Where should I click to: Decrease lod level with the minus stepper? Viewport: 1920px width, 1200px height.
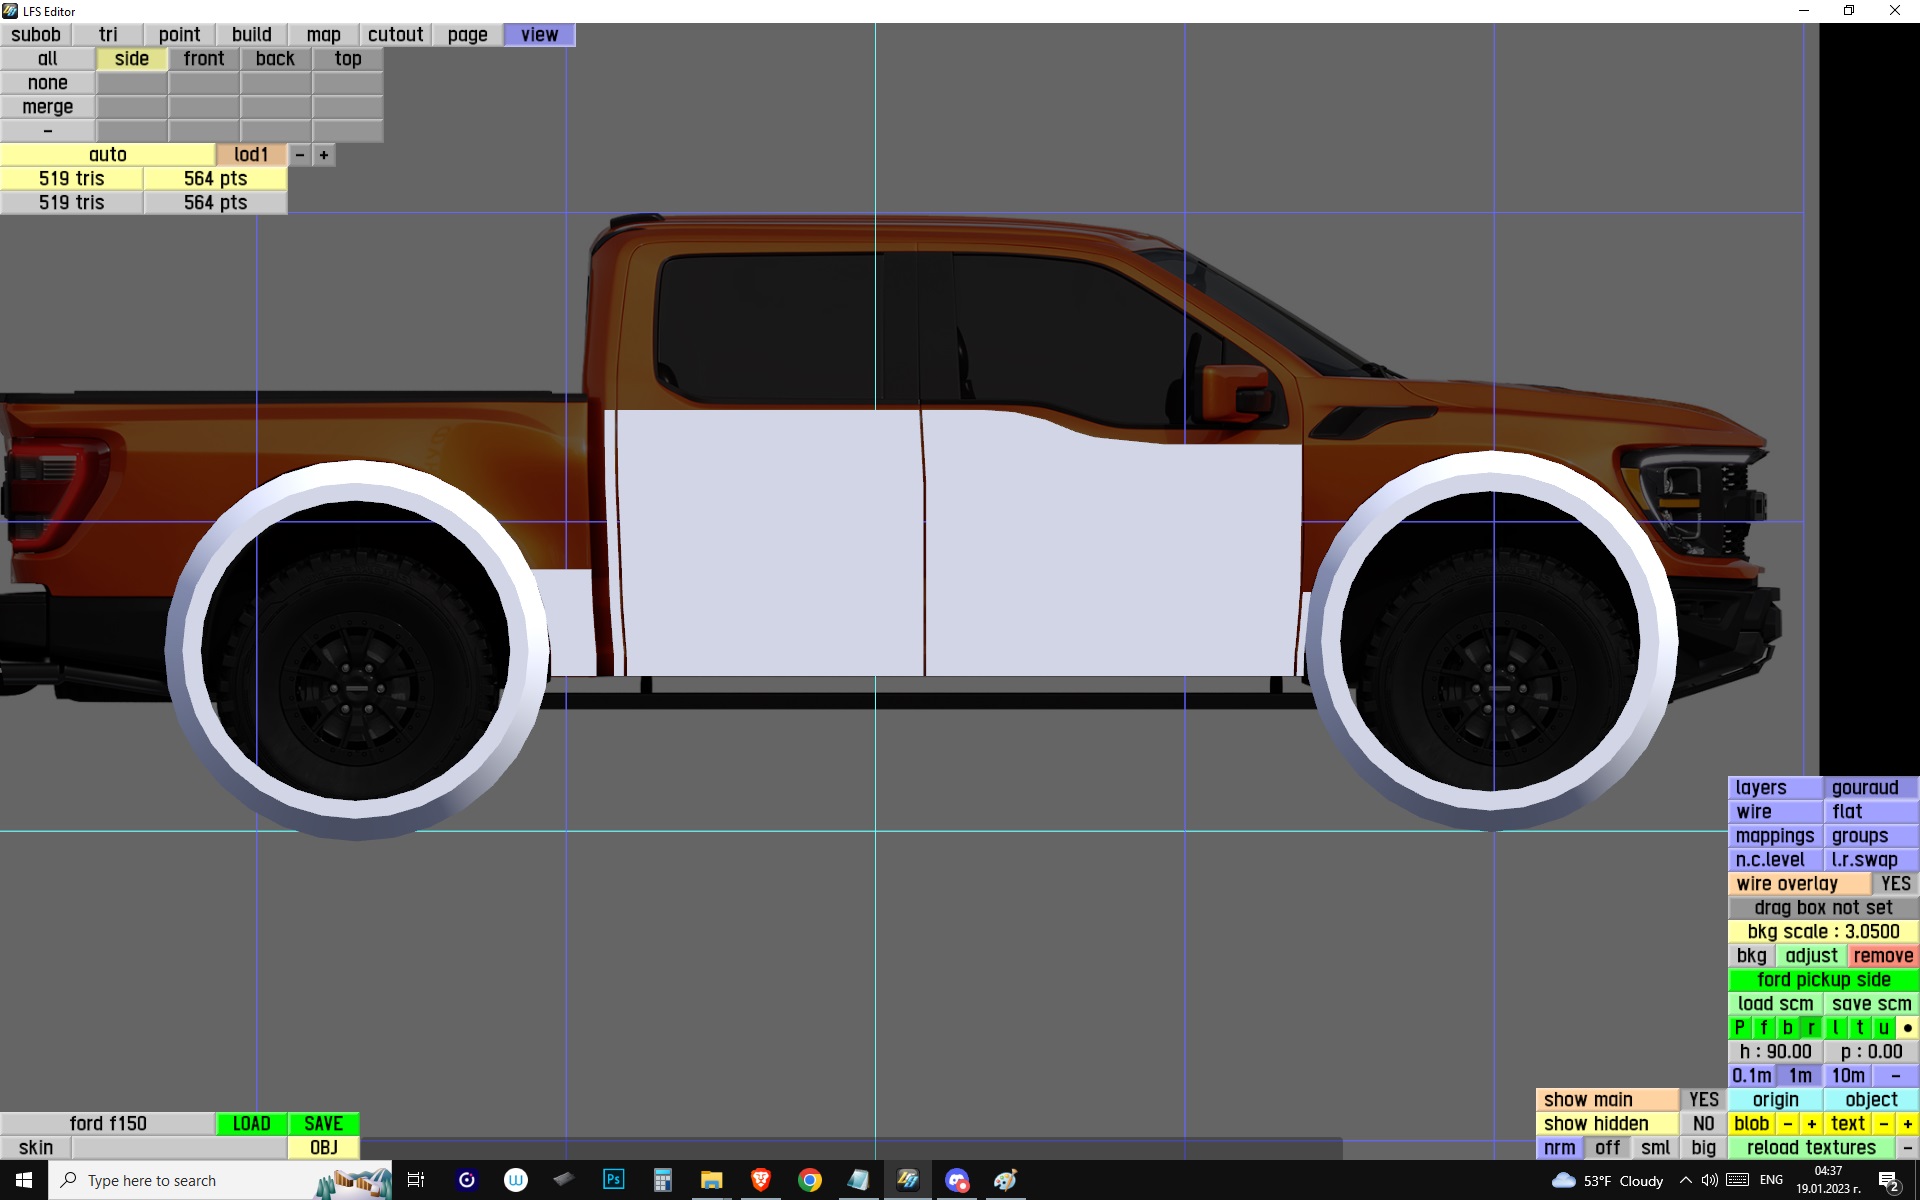click(x=300, y=155)
